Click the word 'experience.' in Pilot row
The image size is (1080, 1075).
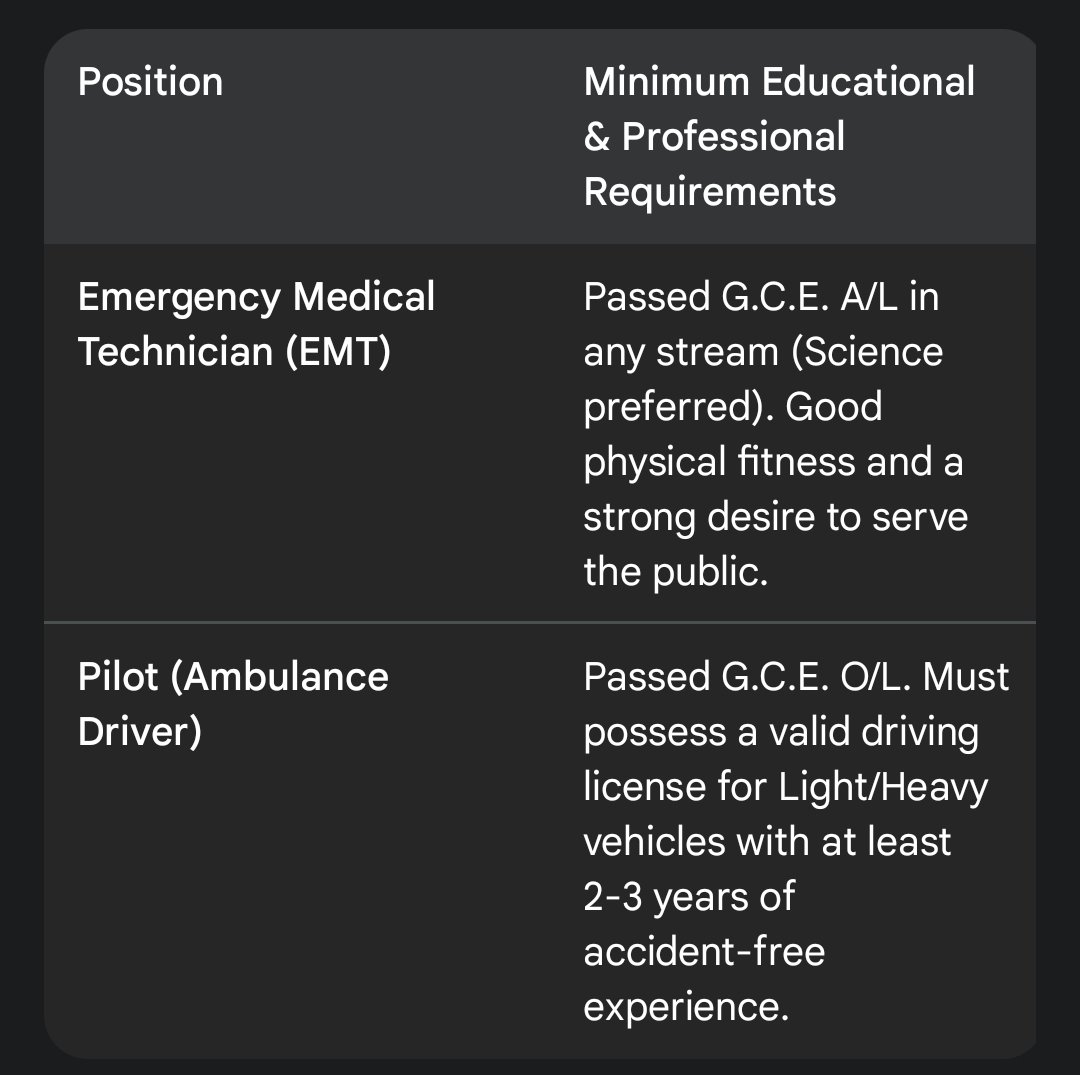pos(686,1006)
